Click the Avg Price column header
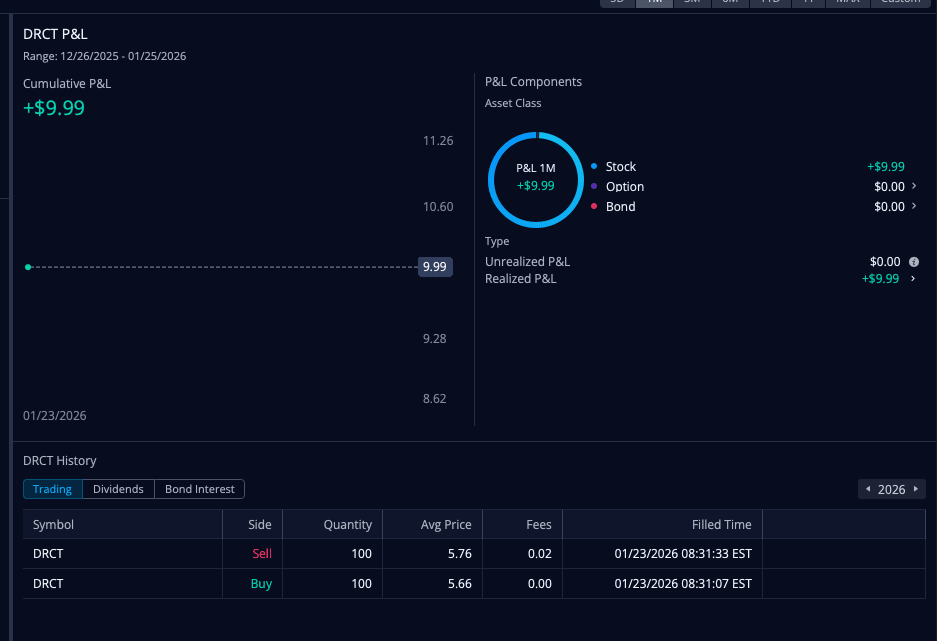Image resolution: width=937 pixels, height=641 pixels. 446,524
